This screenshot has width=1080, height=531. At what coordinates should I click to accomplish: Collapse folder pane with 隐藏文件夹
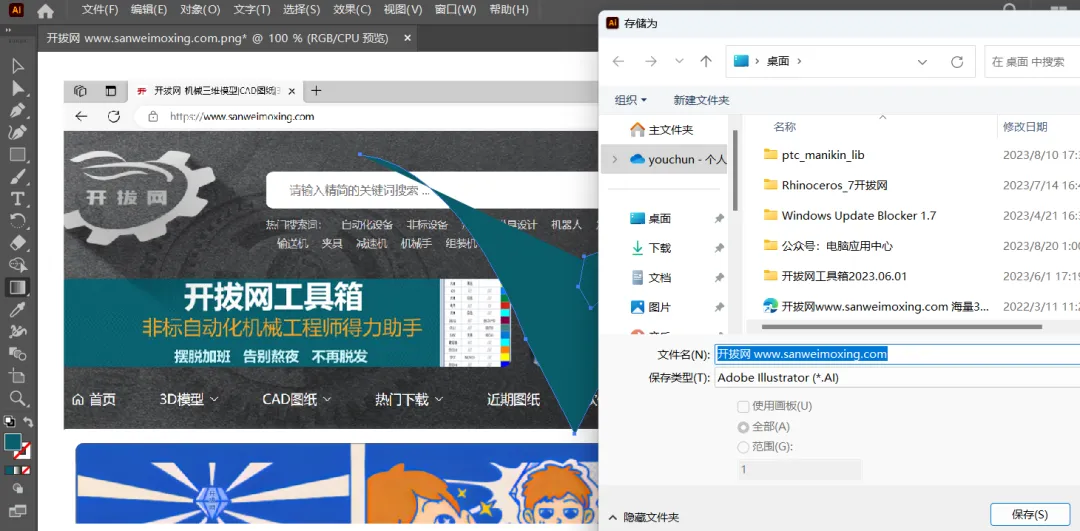[644, 517]
